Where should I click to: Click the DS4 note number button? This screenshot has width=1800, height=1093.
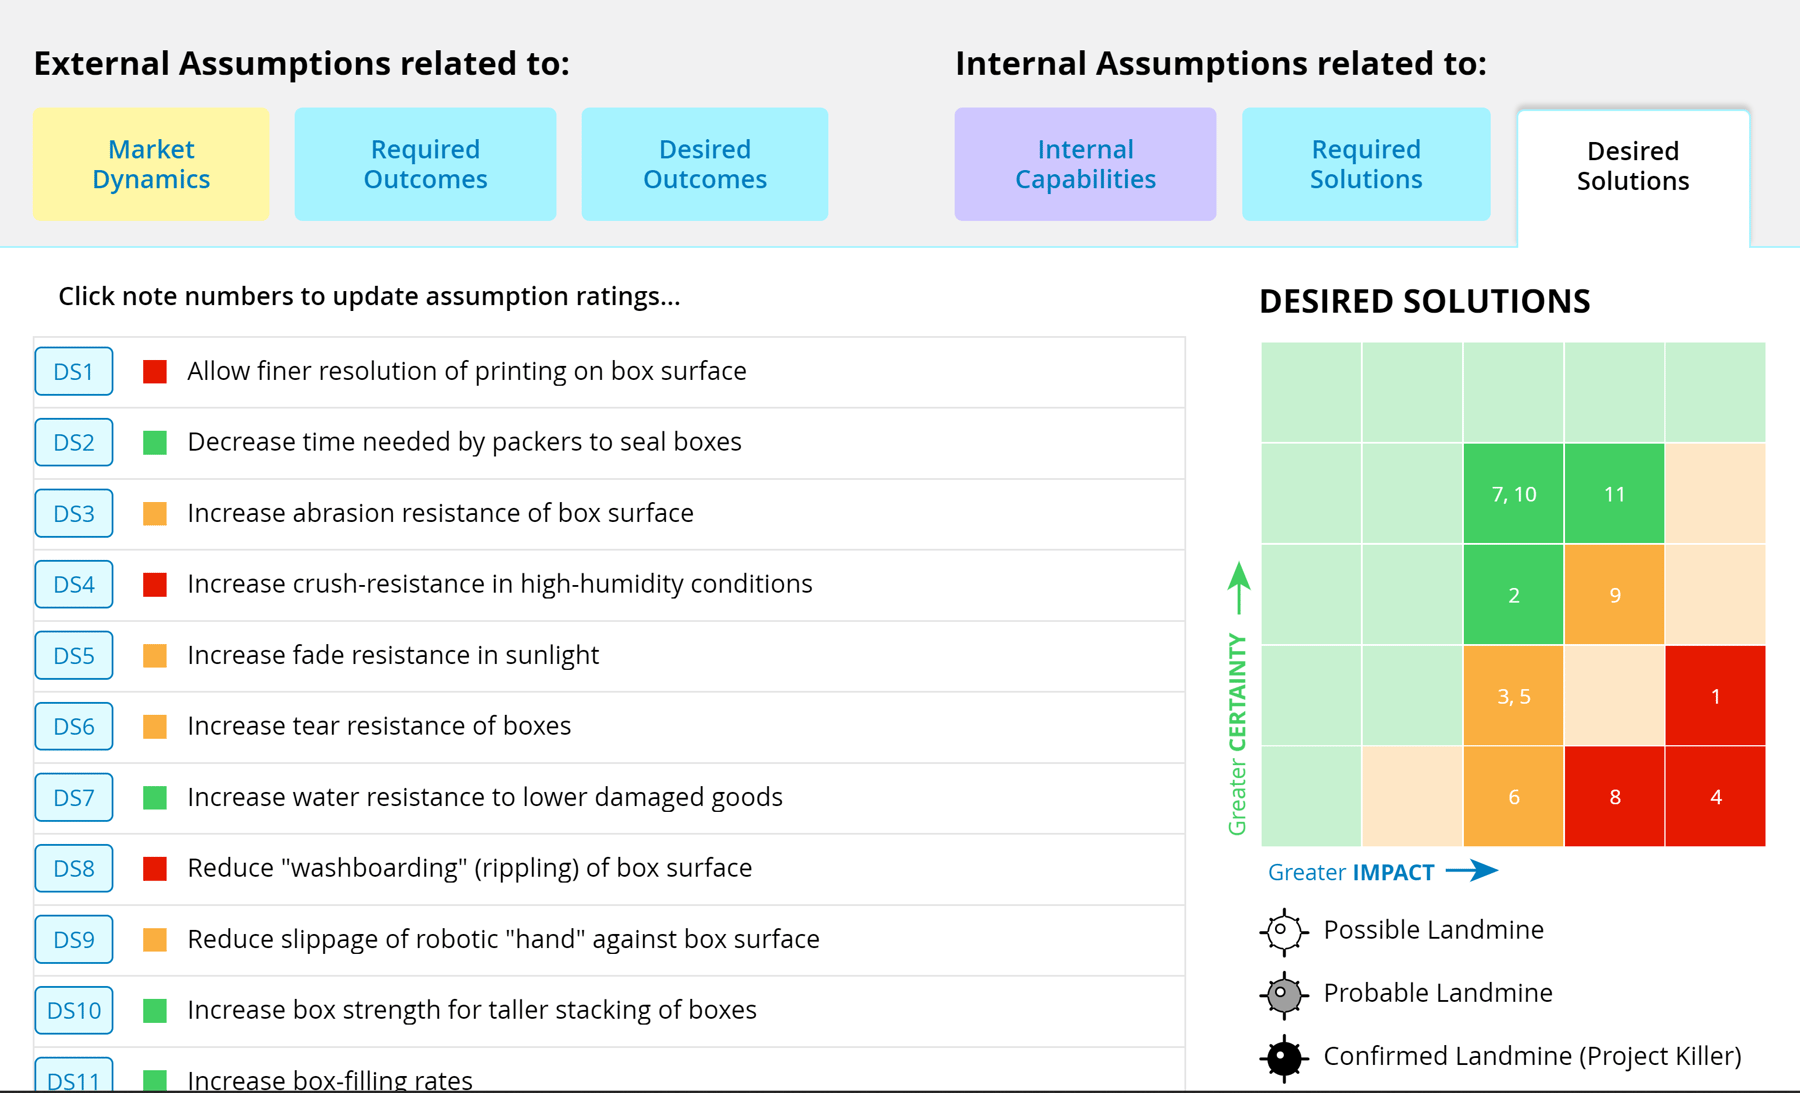click(x=74, y=585)
